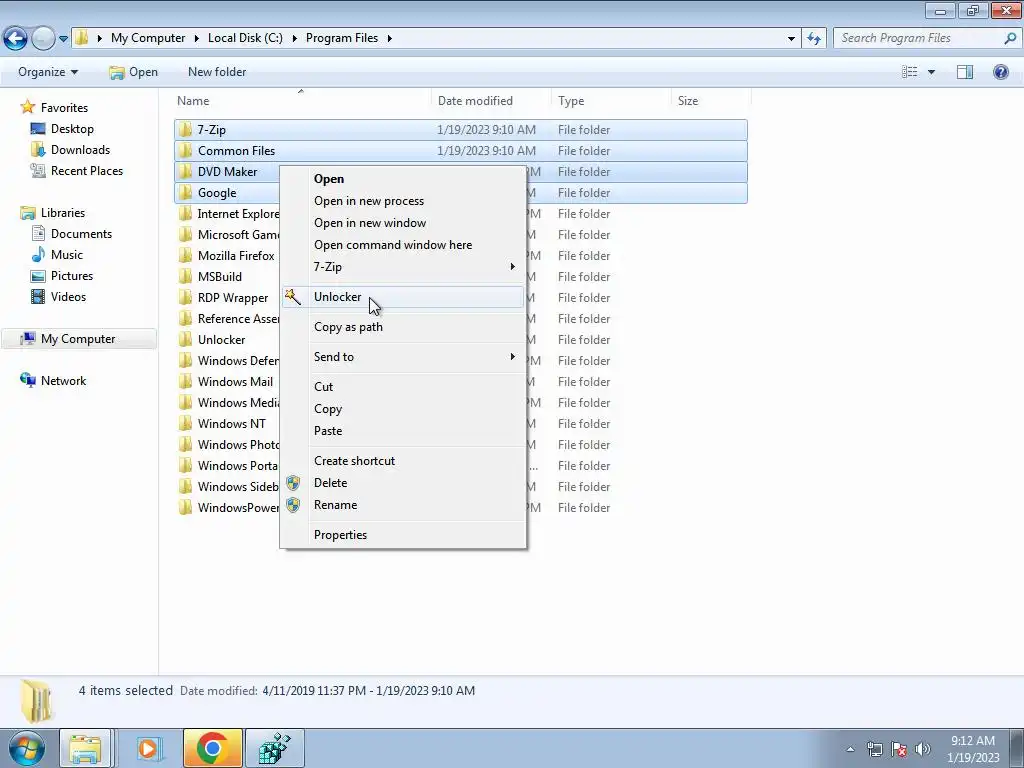Viewport: 1024px width, 768px height.
Task: Expand the 7-Zip submenu in context menu
Action: 513,266
